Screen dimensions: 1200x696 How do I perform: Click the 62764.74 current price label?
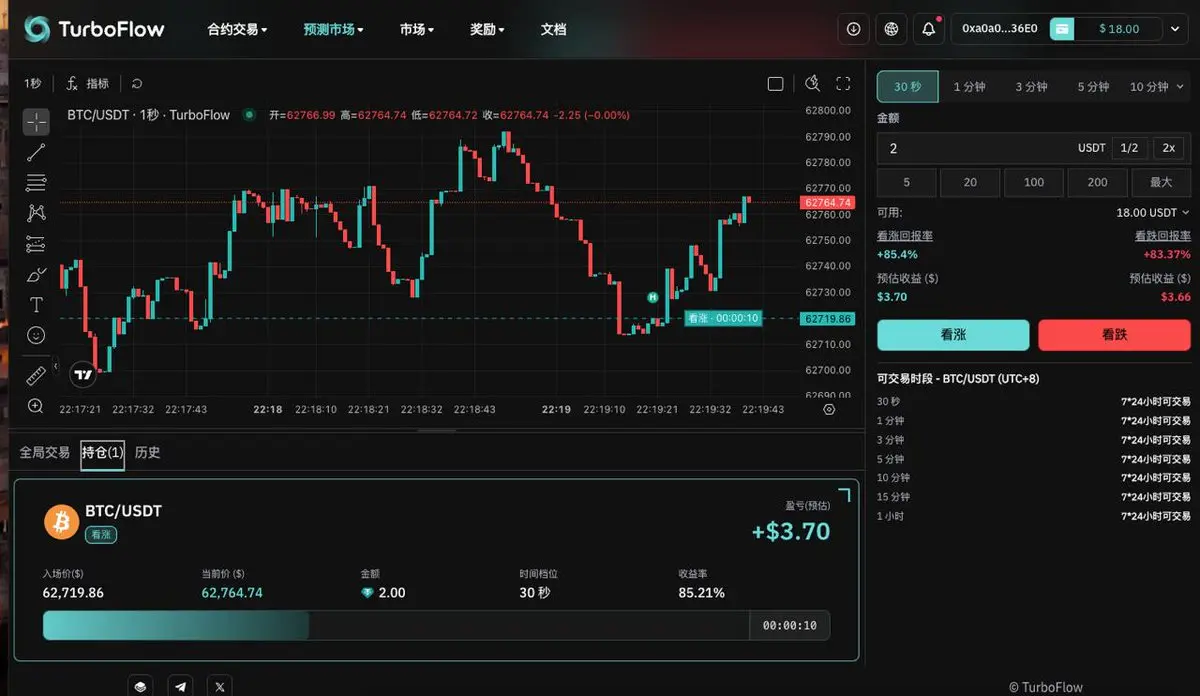827,202
